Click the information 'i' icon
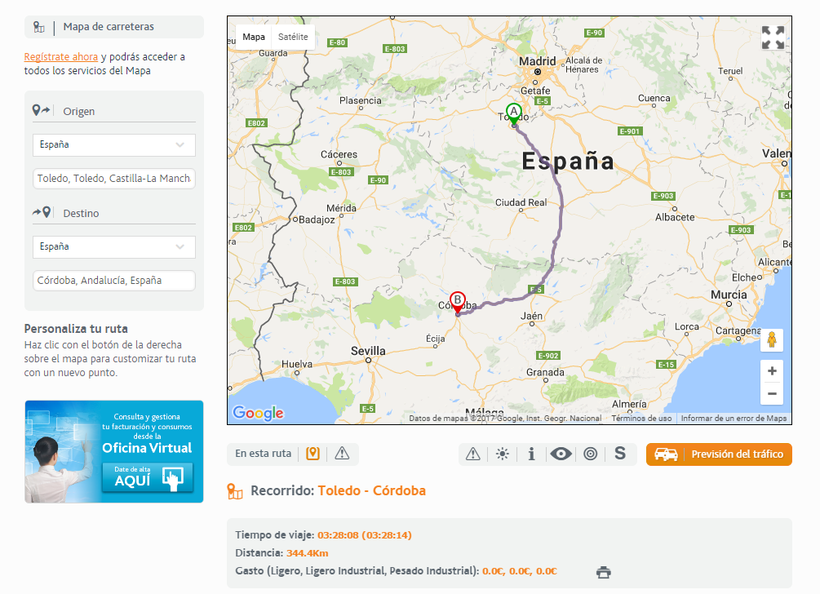Viewport: 820px width, 594px height. click(531, 454)
